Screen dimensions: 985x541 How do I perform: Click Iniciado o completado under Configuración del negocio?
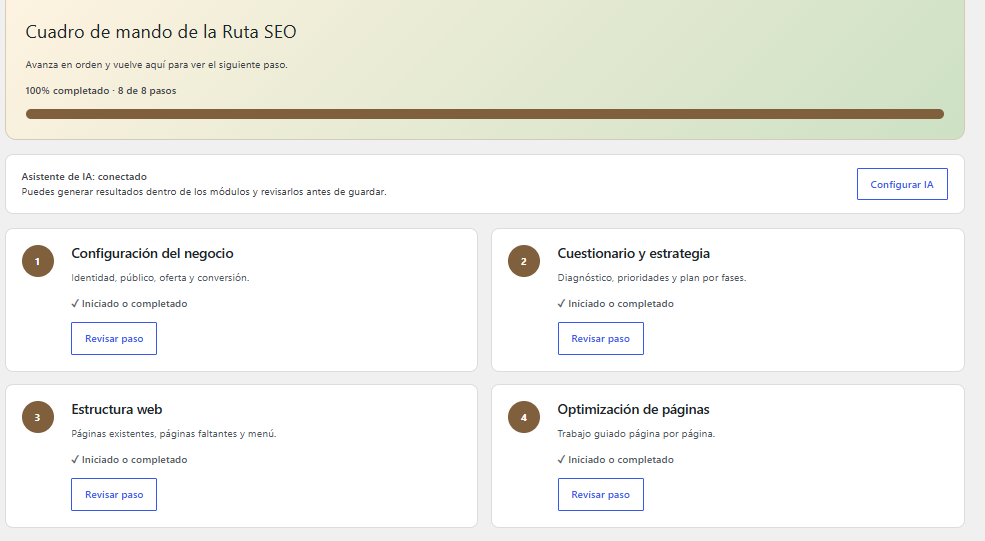click(x=129, y=303)
